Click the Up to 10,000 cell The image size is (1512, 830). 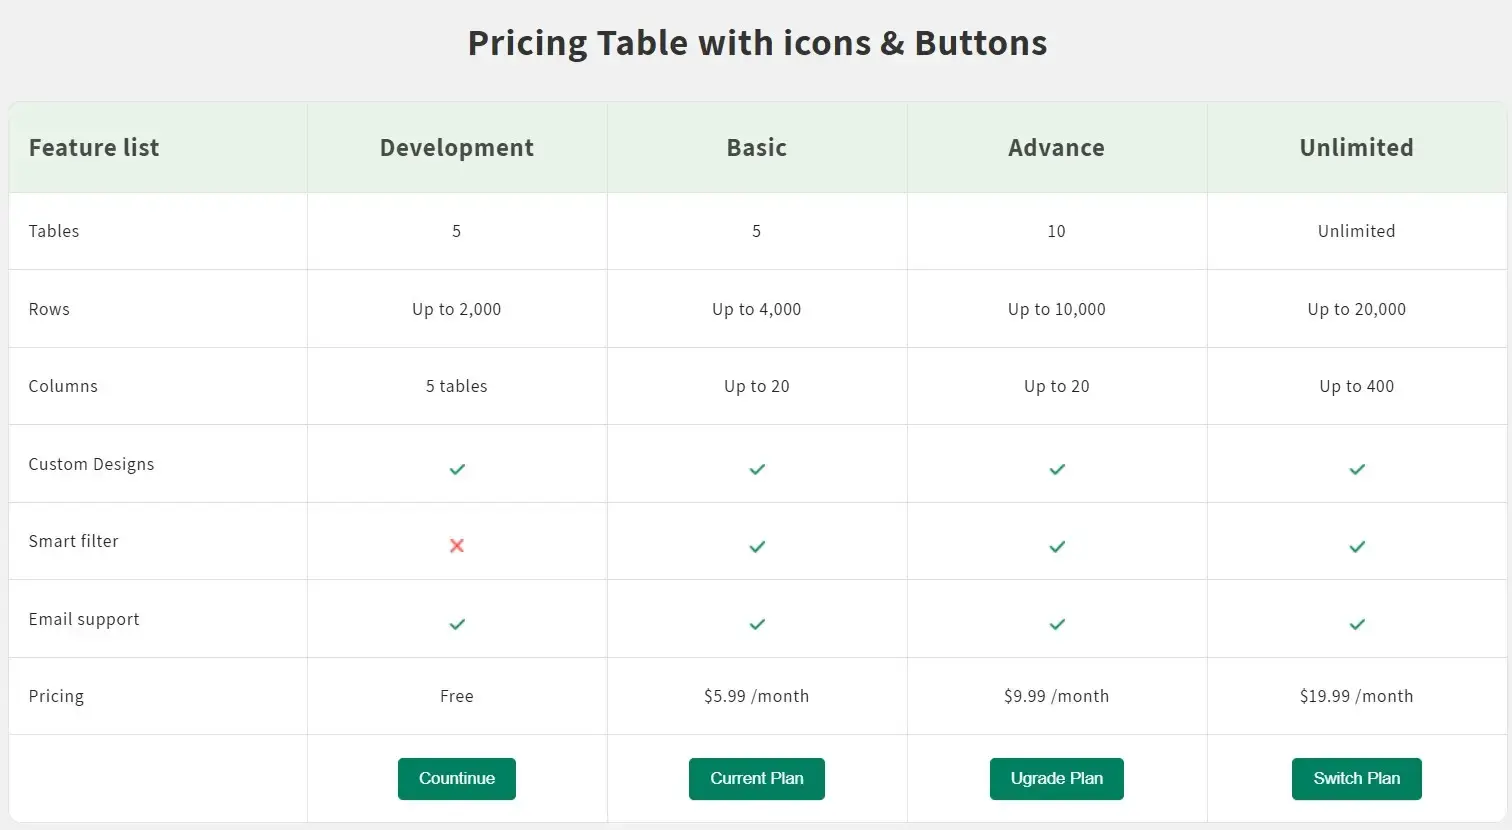pos(1057,309)
